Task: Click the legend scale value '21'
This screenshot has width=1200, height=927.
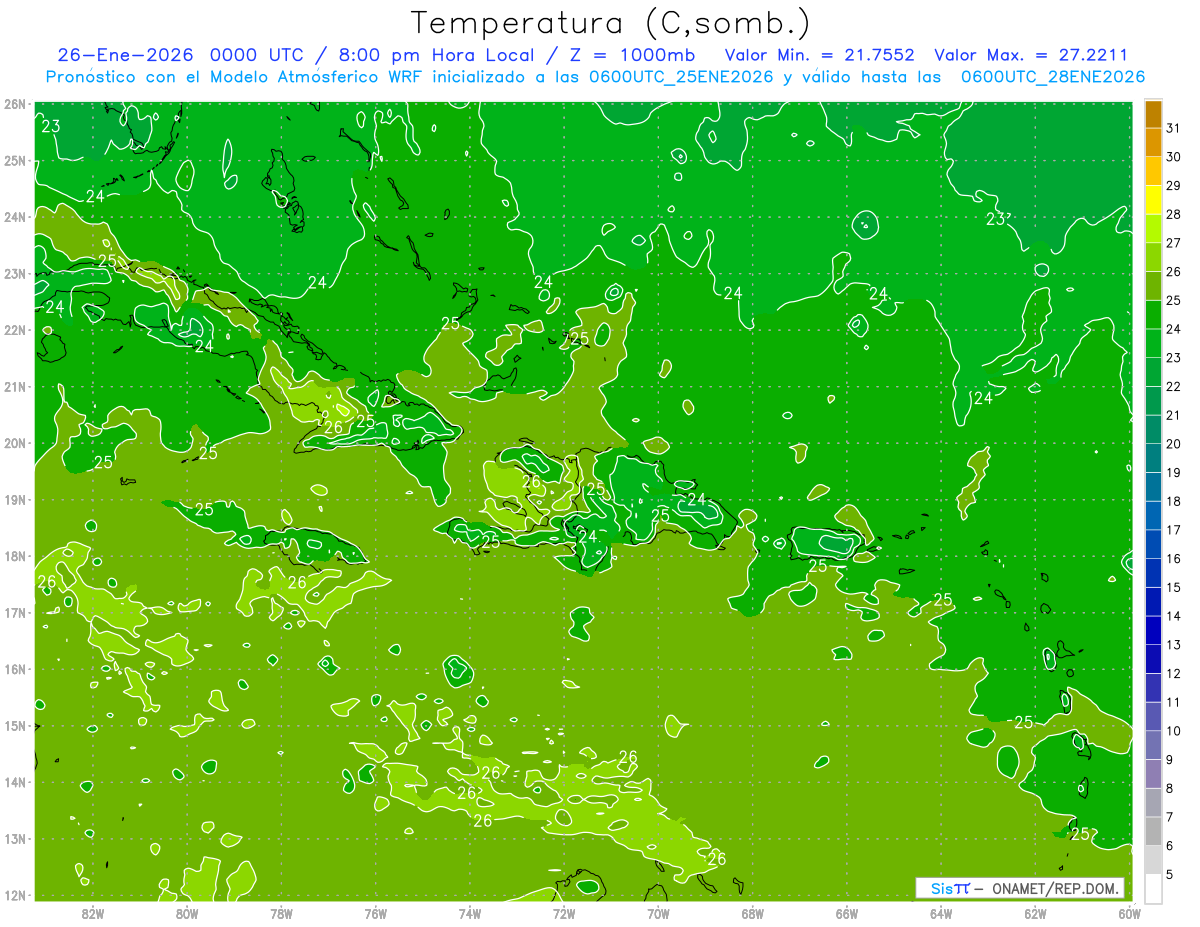Action: [x=1174, y=415]
